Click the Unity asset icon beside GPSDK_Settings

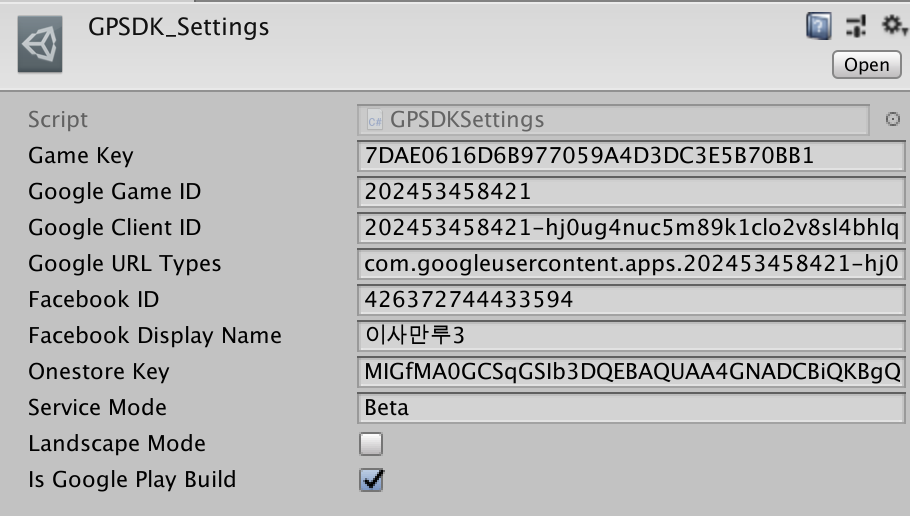coord(40,44)
